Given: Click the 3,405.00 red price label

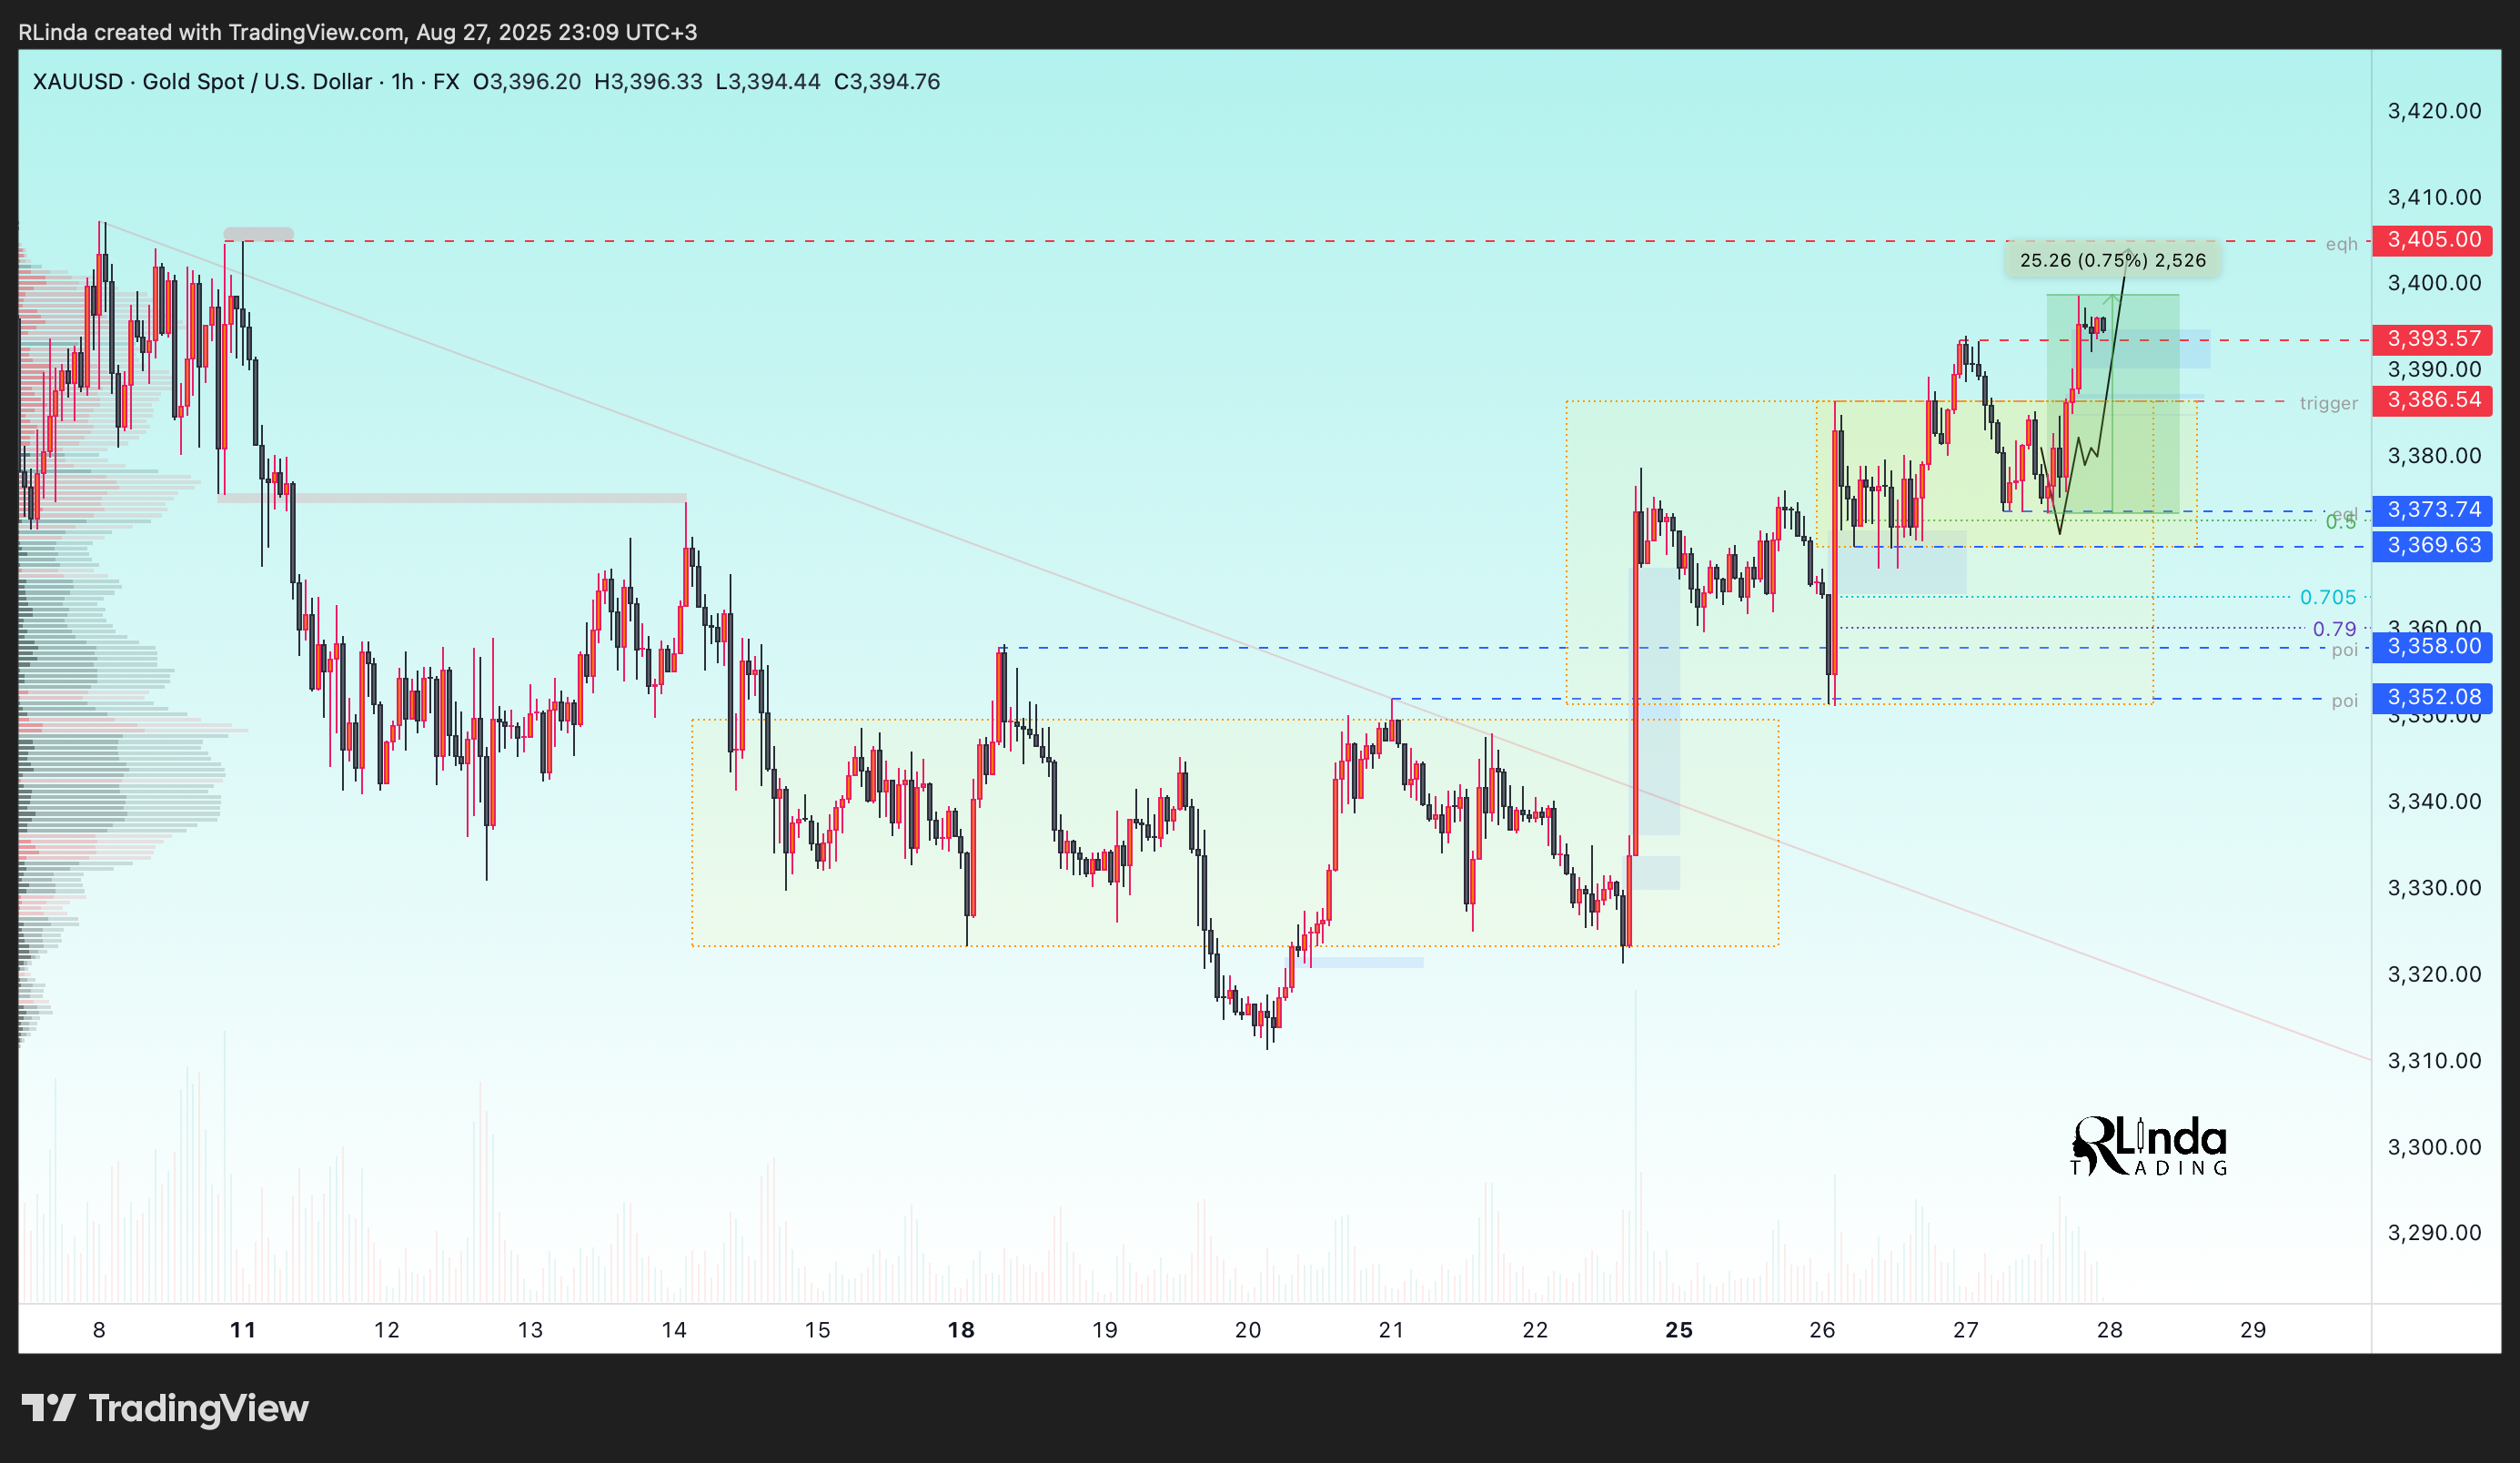Looking at the screenshot, I should click(2432, 240).
